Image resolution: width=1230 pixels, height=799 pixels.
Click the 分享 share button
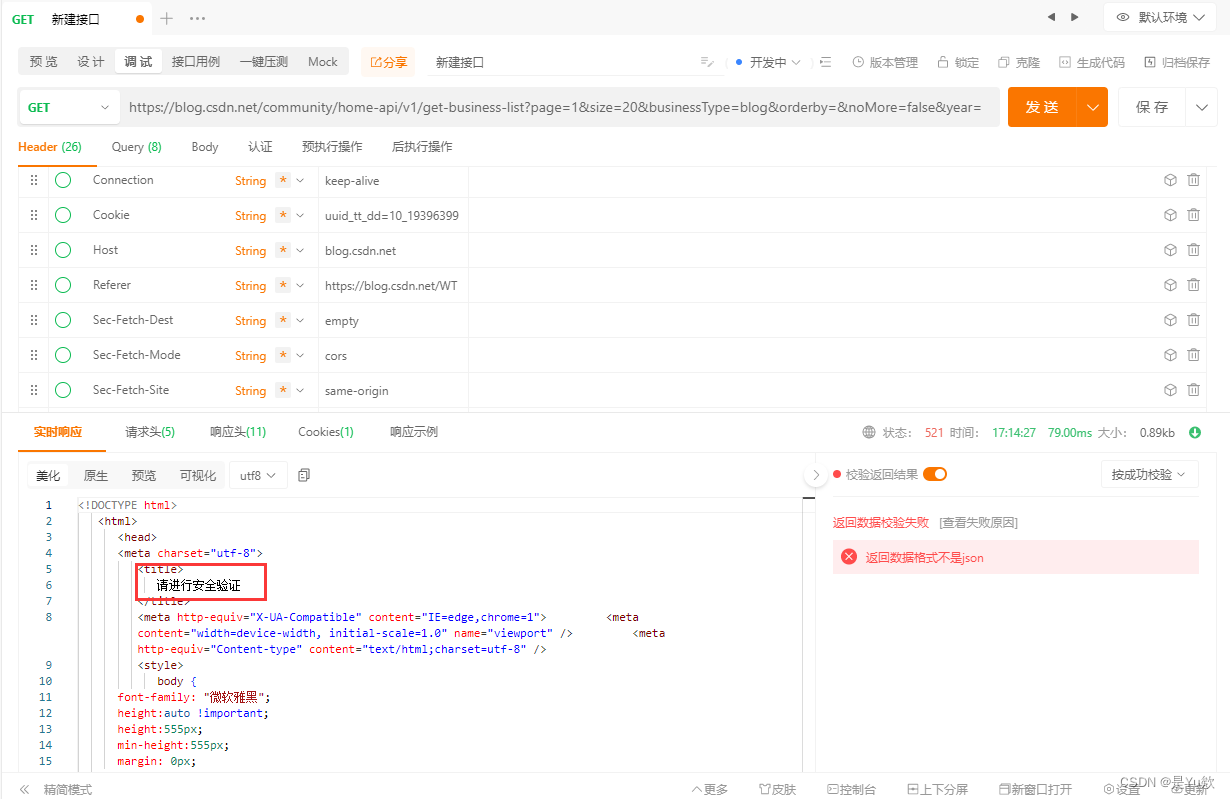389,62
